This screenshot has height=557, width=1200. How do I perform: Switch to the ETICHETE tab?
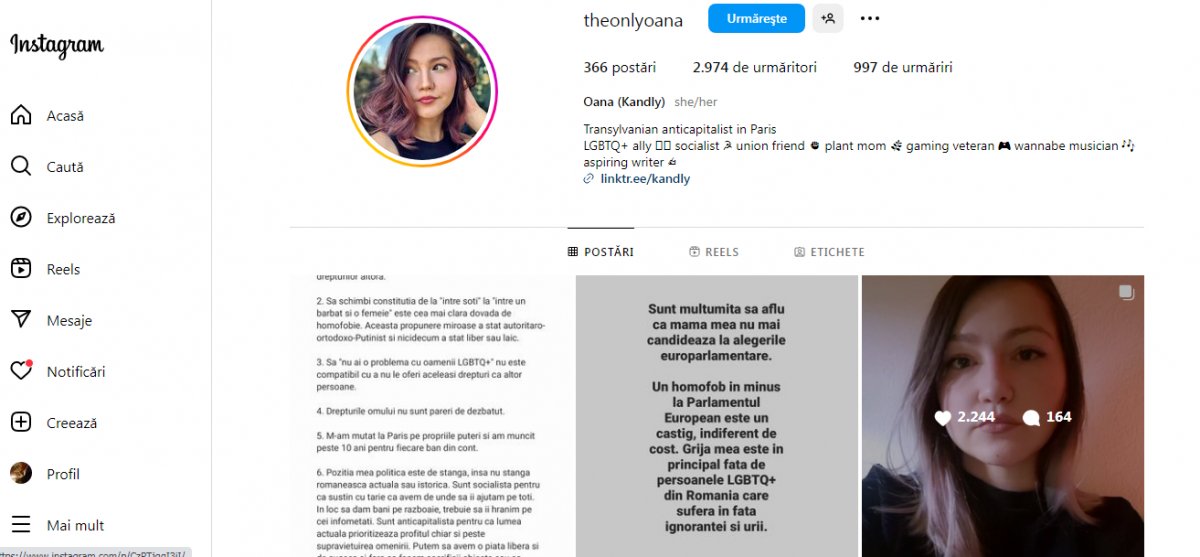point(829,252)
